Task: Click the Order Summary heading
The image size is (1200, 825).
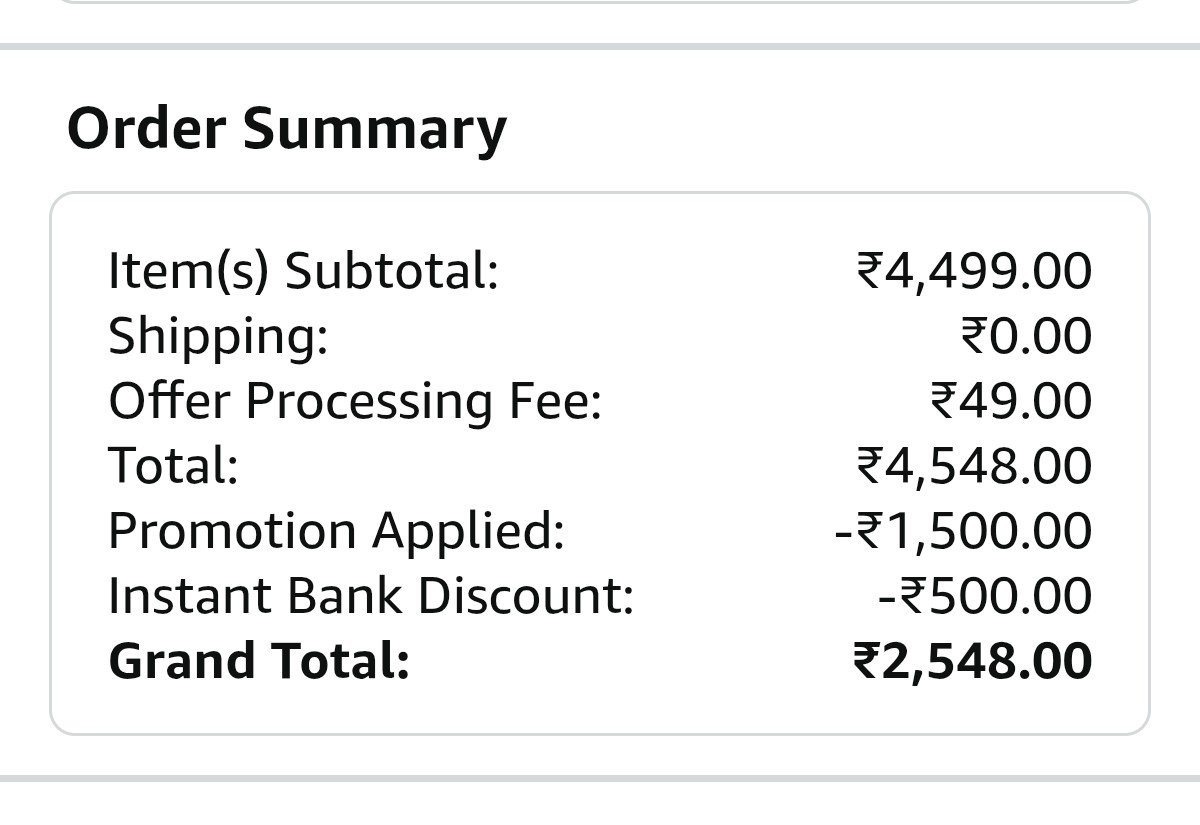Action: click(x=287, y=130)
